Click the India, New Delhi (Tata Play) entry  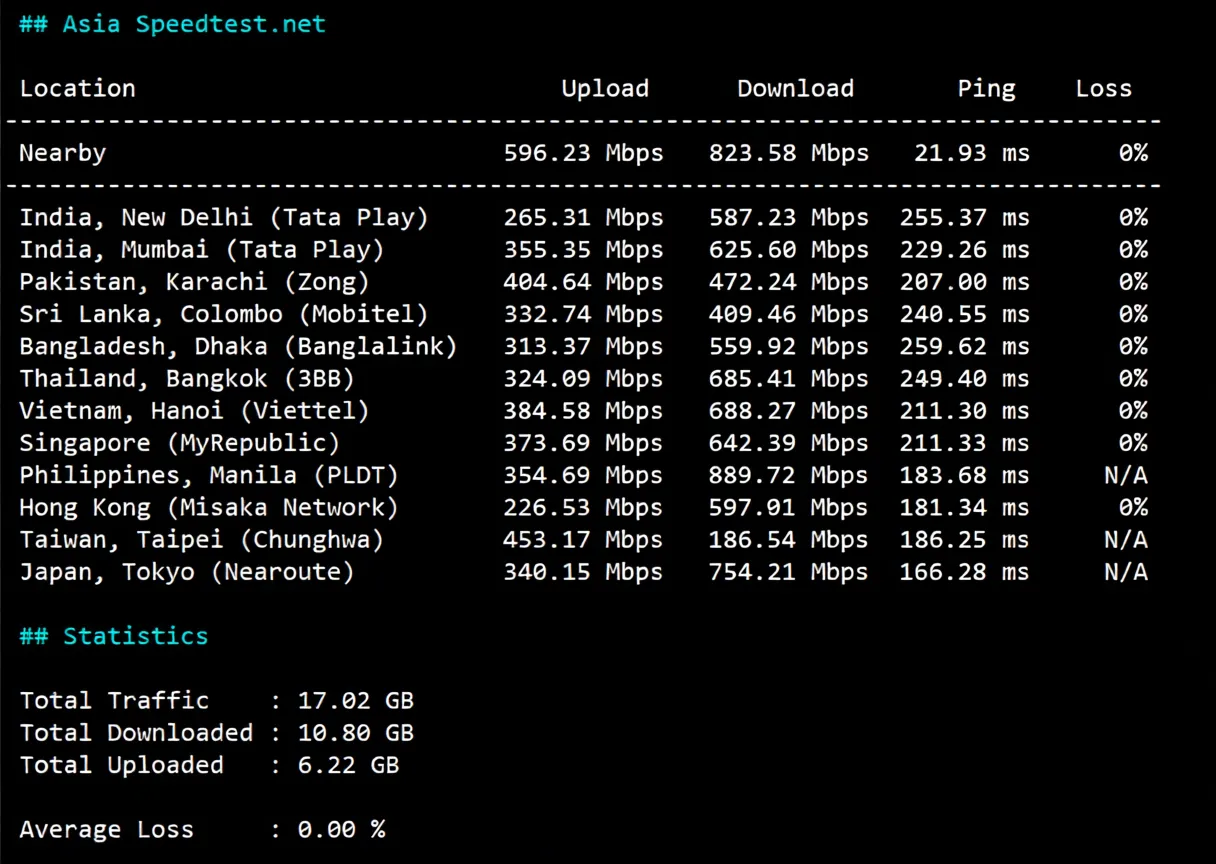click(224, 217)
